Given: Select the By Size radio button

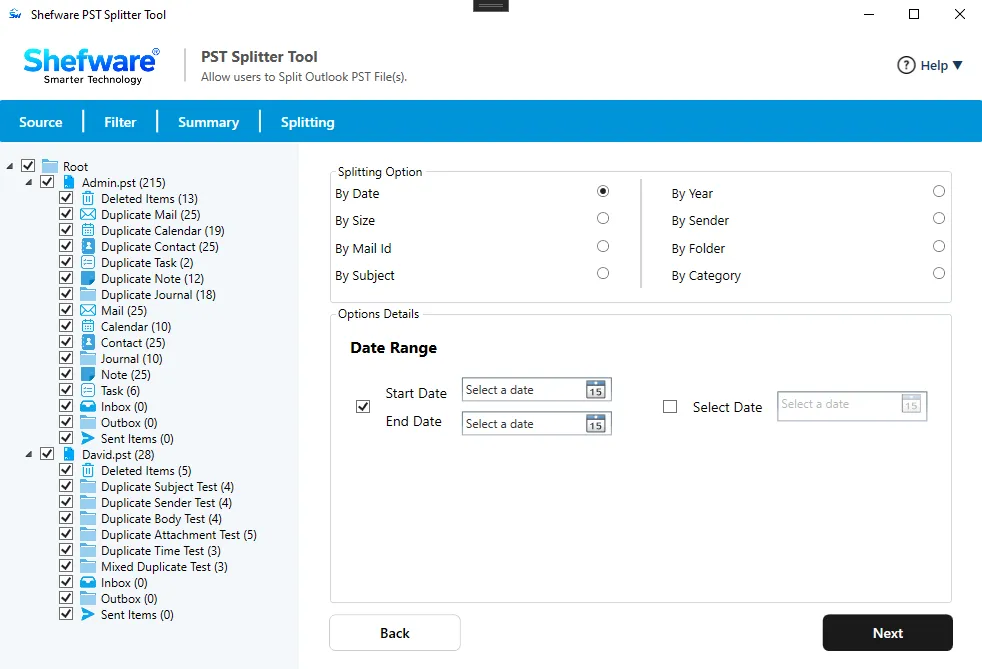Looking at the screenshot, I should pyautogui.click(x=602, y=218).
